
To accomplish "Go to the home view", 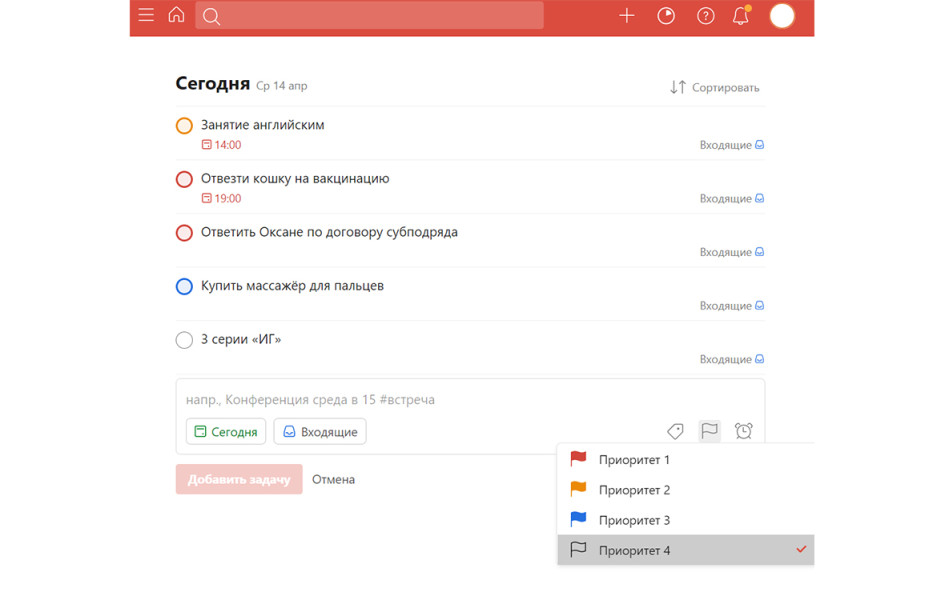I will [176, 14].
